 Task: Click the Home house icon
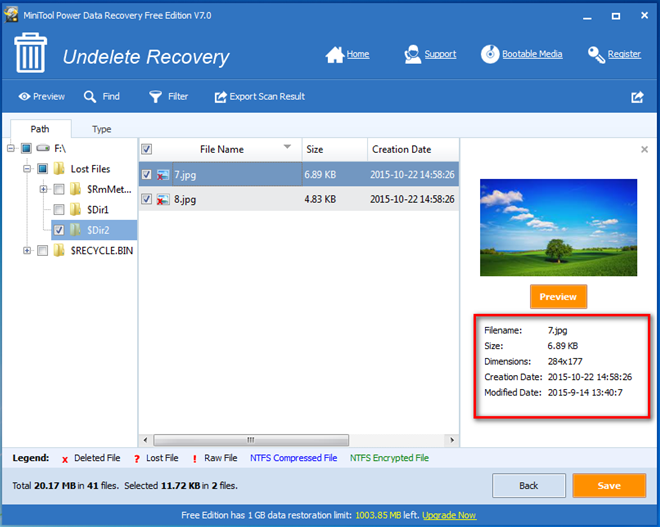click(x=335, y=54)
